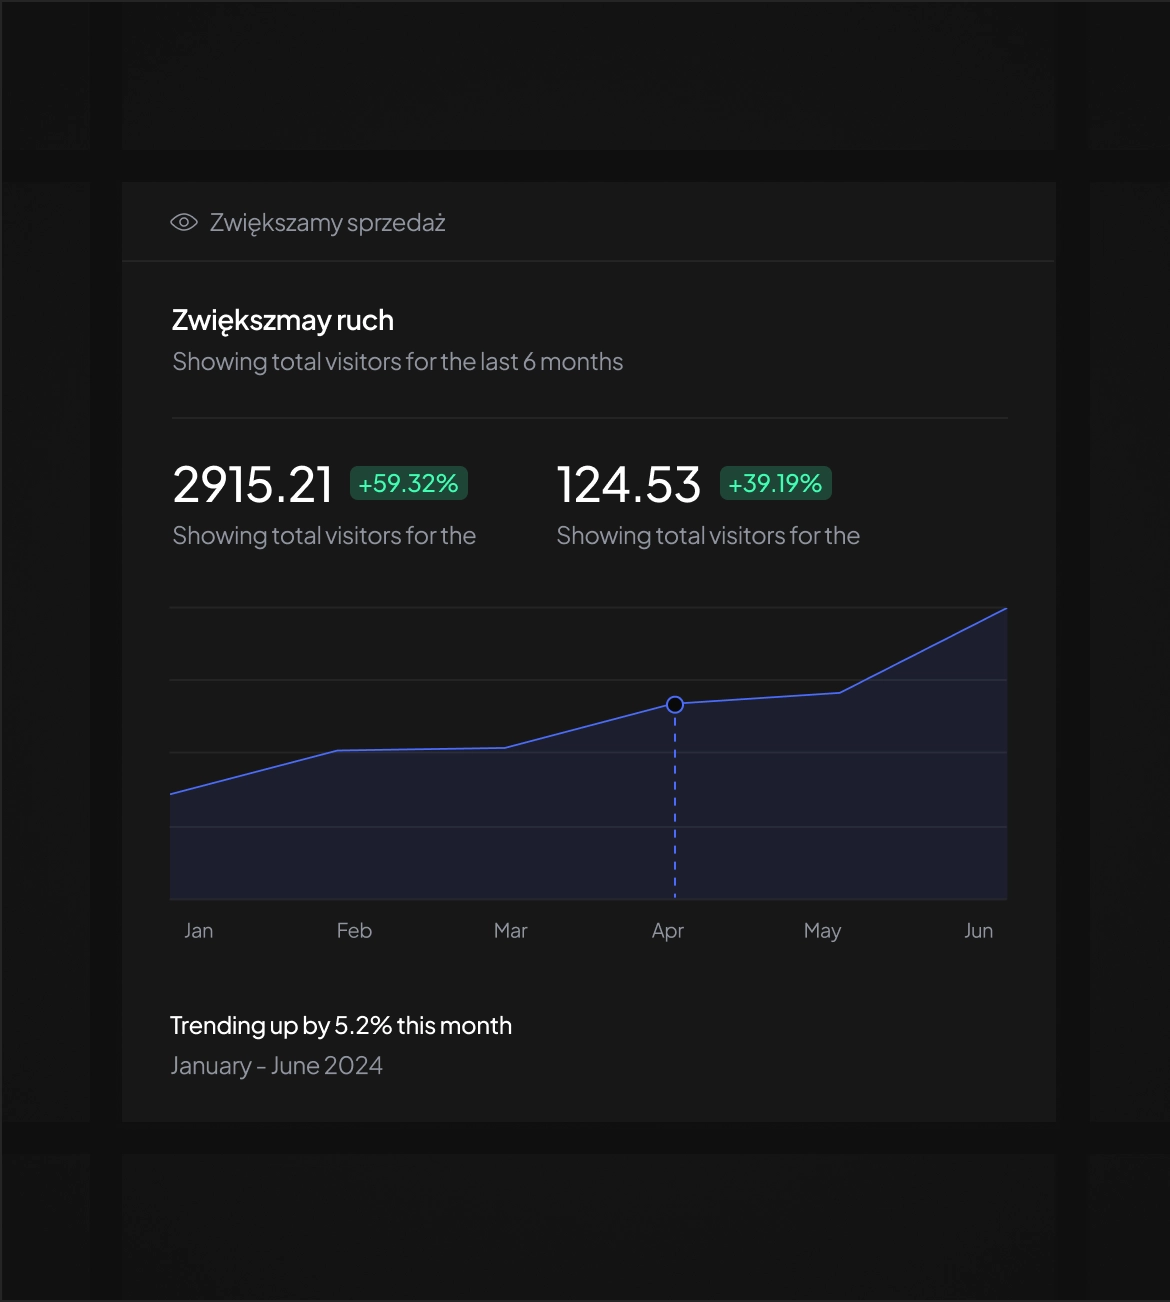
Task: Click the Jan axis label
Action: tap(199, 931)
